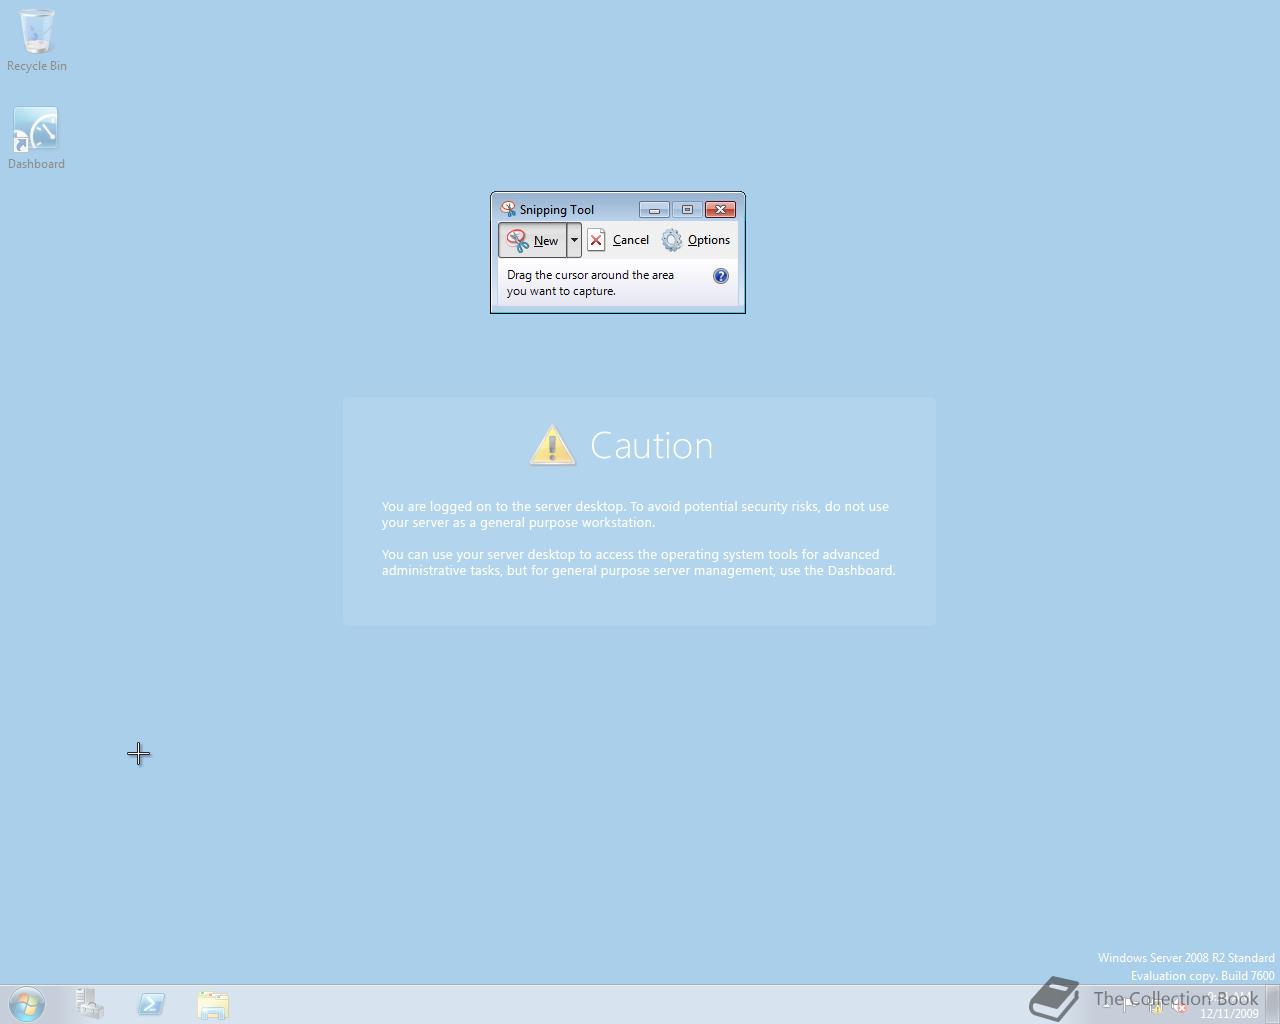Minimize the Snipping Tool window
1280x1024 pixels.
point(654,209)
